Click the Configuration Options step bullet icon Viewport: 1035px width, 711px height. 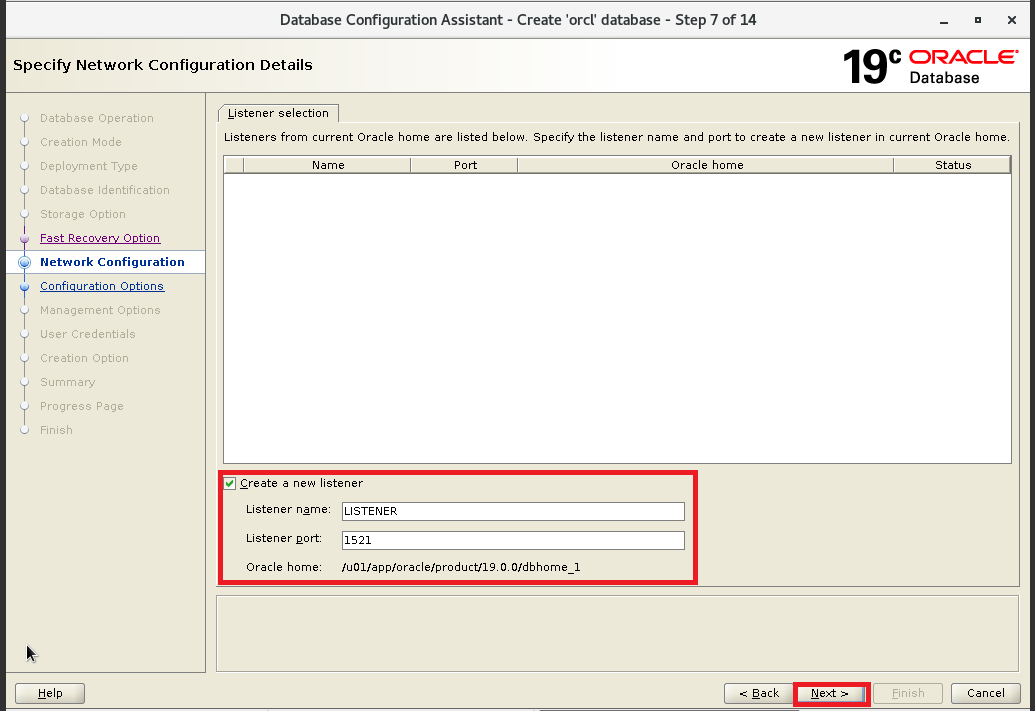click(x=24, y=287)
